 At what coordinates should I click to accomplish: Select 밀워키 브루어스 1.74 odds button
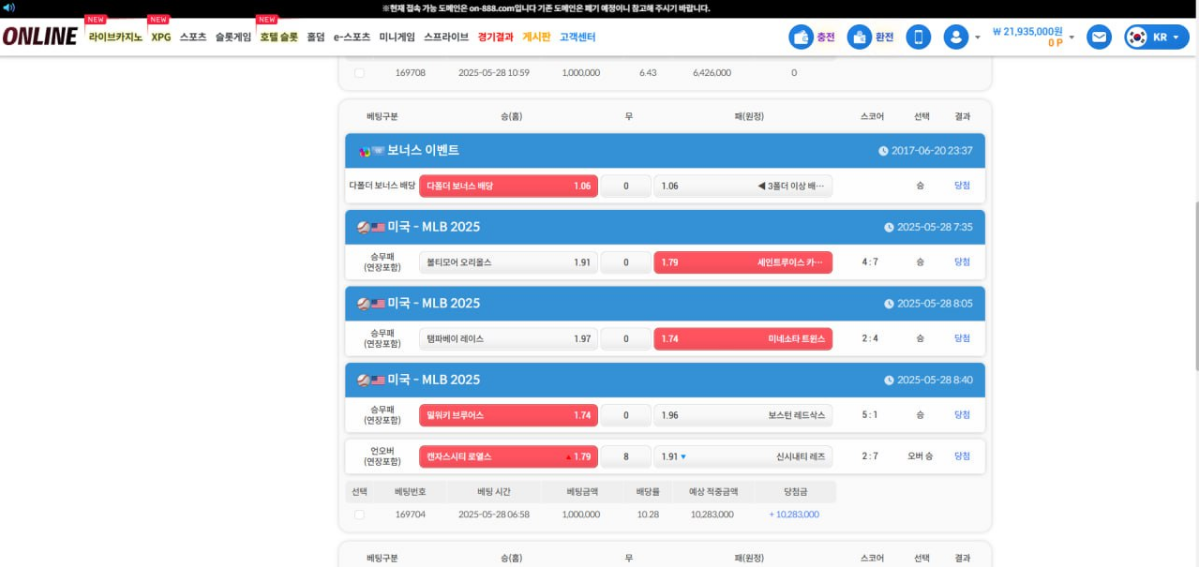tap(508, 415)
